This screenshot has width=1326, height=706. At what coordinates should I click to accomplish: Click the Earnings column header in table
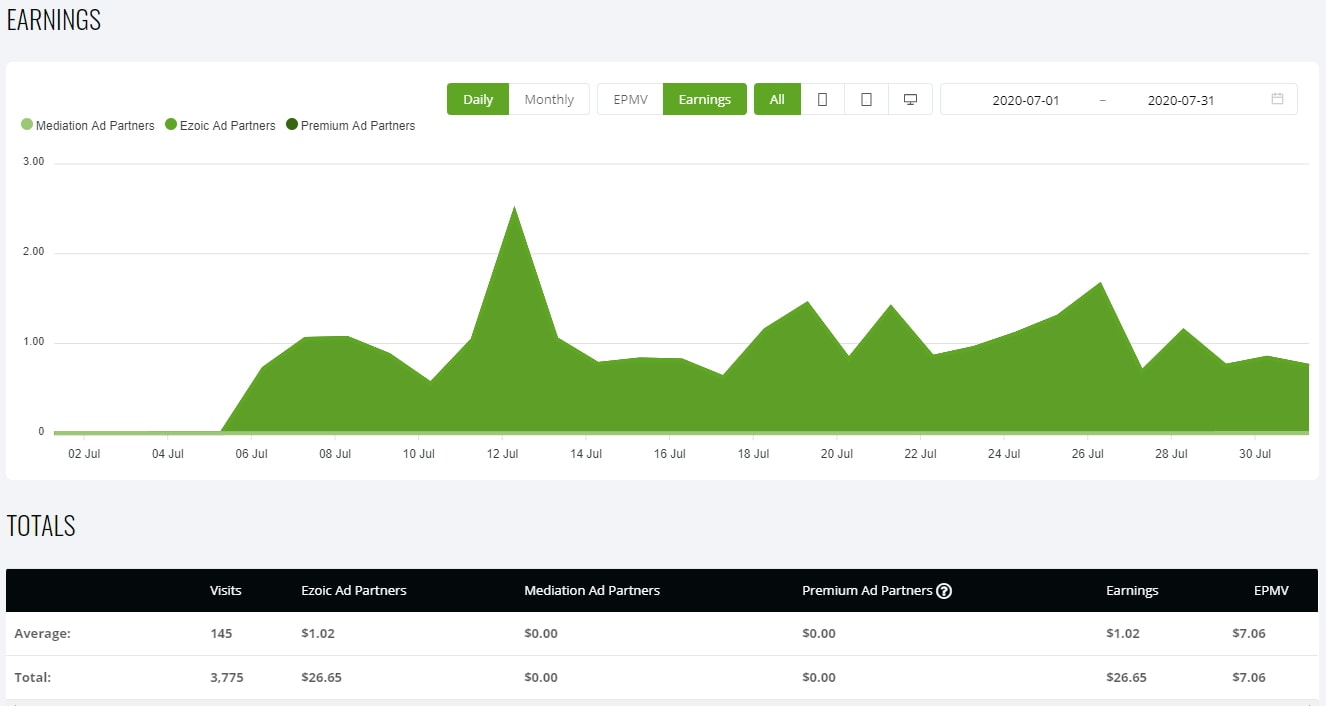[1132, 591]
